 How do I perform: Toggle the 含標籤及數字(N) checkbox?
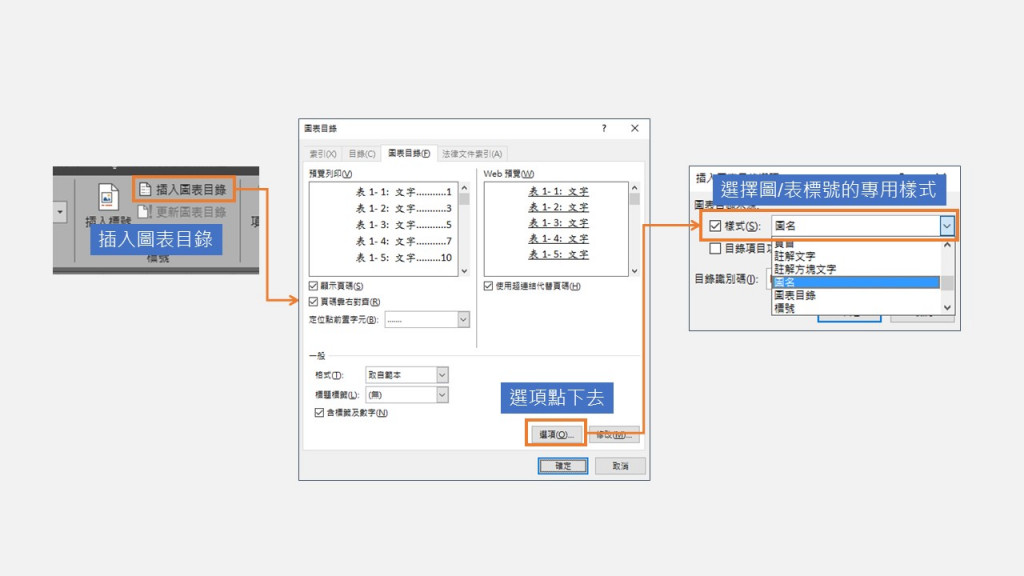[x=319, y=413]
